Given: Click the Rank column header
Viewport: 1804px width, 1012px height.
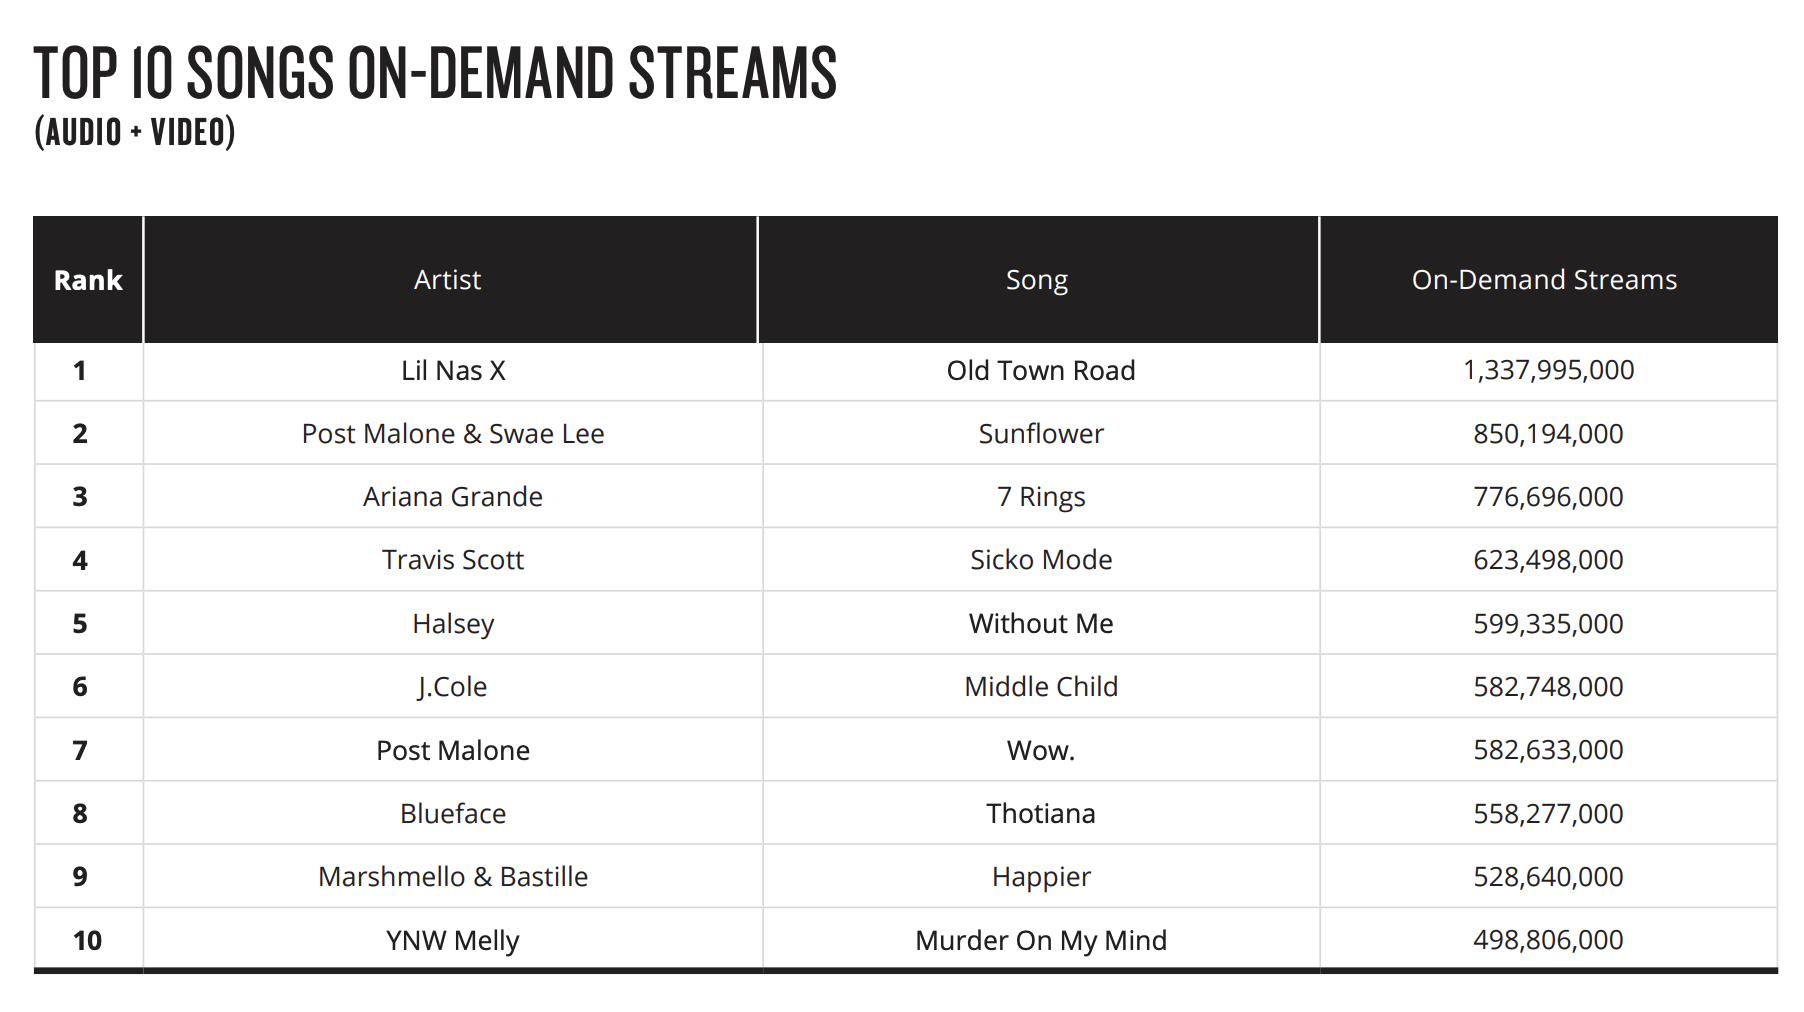Looking at the screenshot, I should pos(88,280).
